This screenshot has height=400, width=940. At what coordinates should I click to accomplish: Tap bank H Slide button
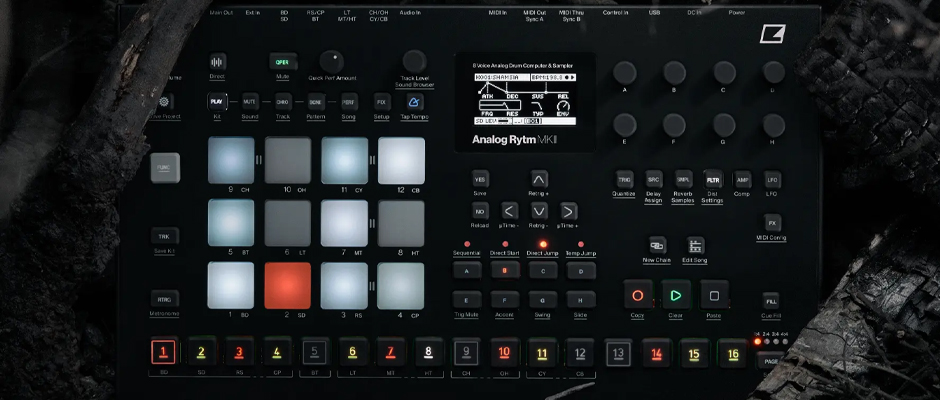click(x=582, y=300)
